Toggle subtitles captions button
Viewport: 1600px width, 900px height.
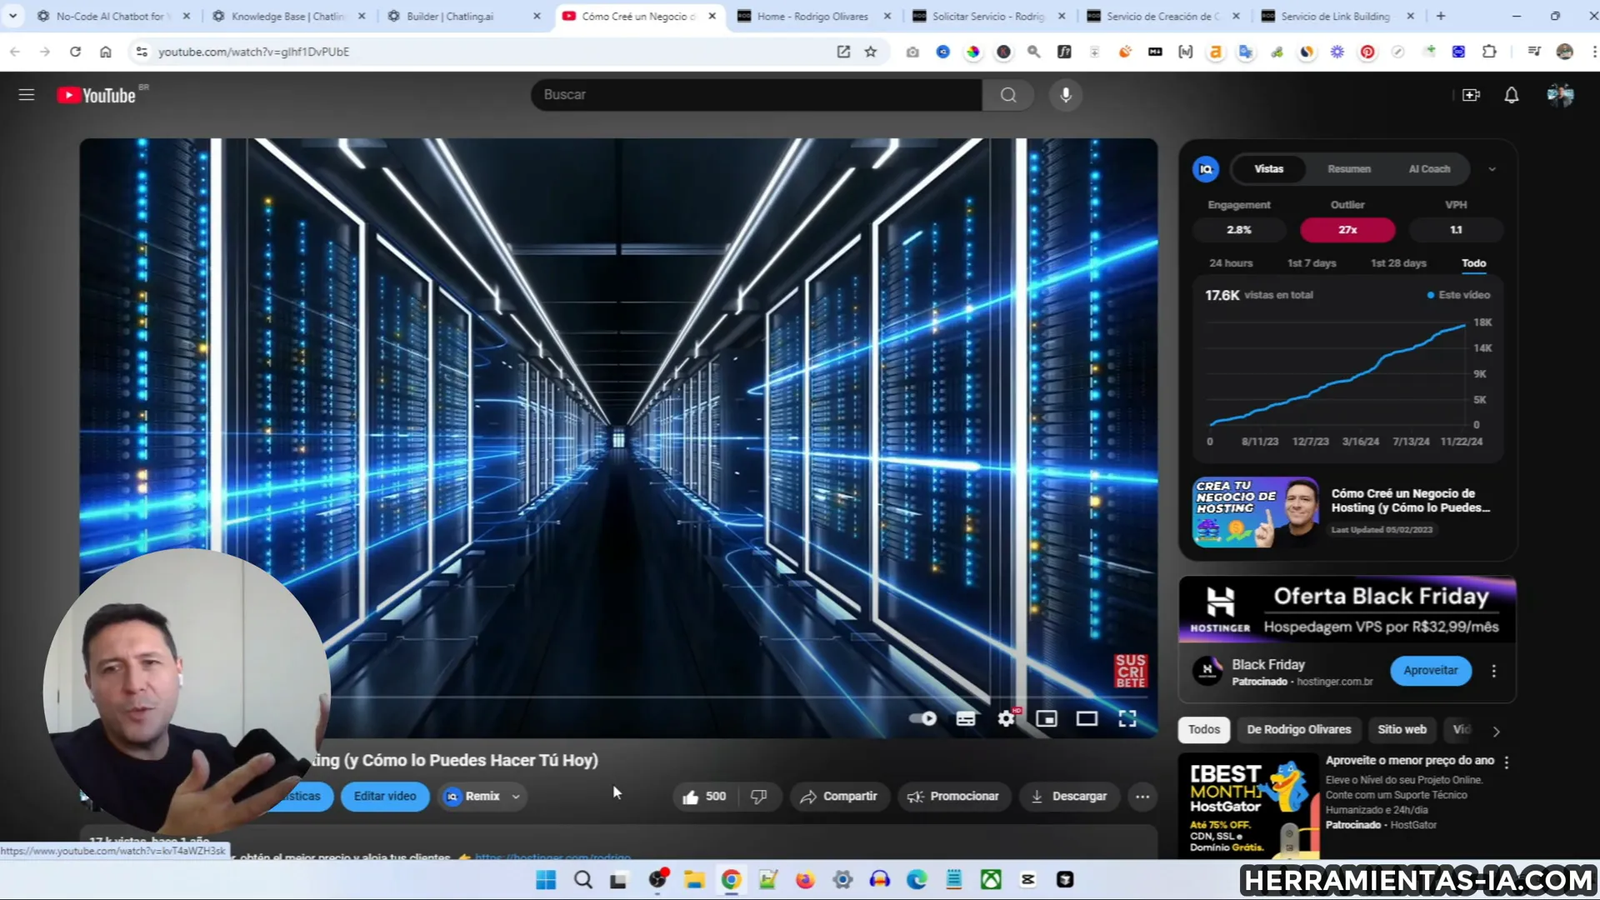point(965,719)
